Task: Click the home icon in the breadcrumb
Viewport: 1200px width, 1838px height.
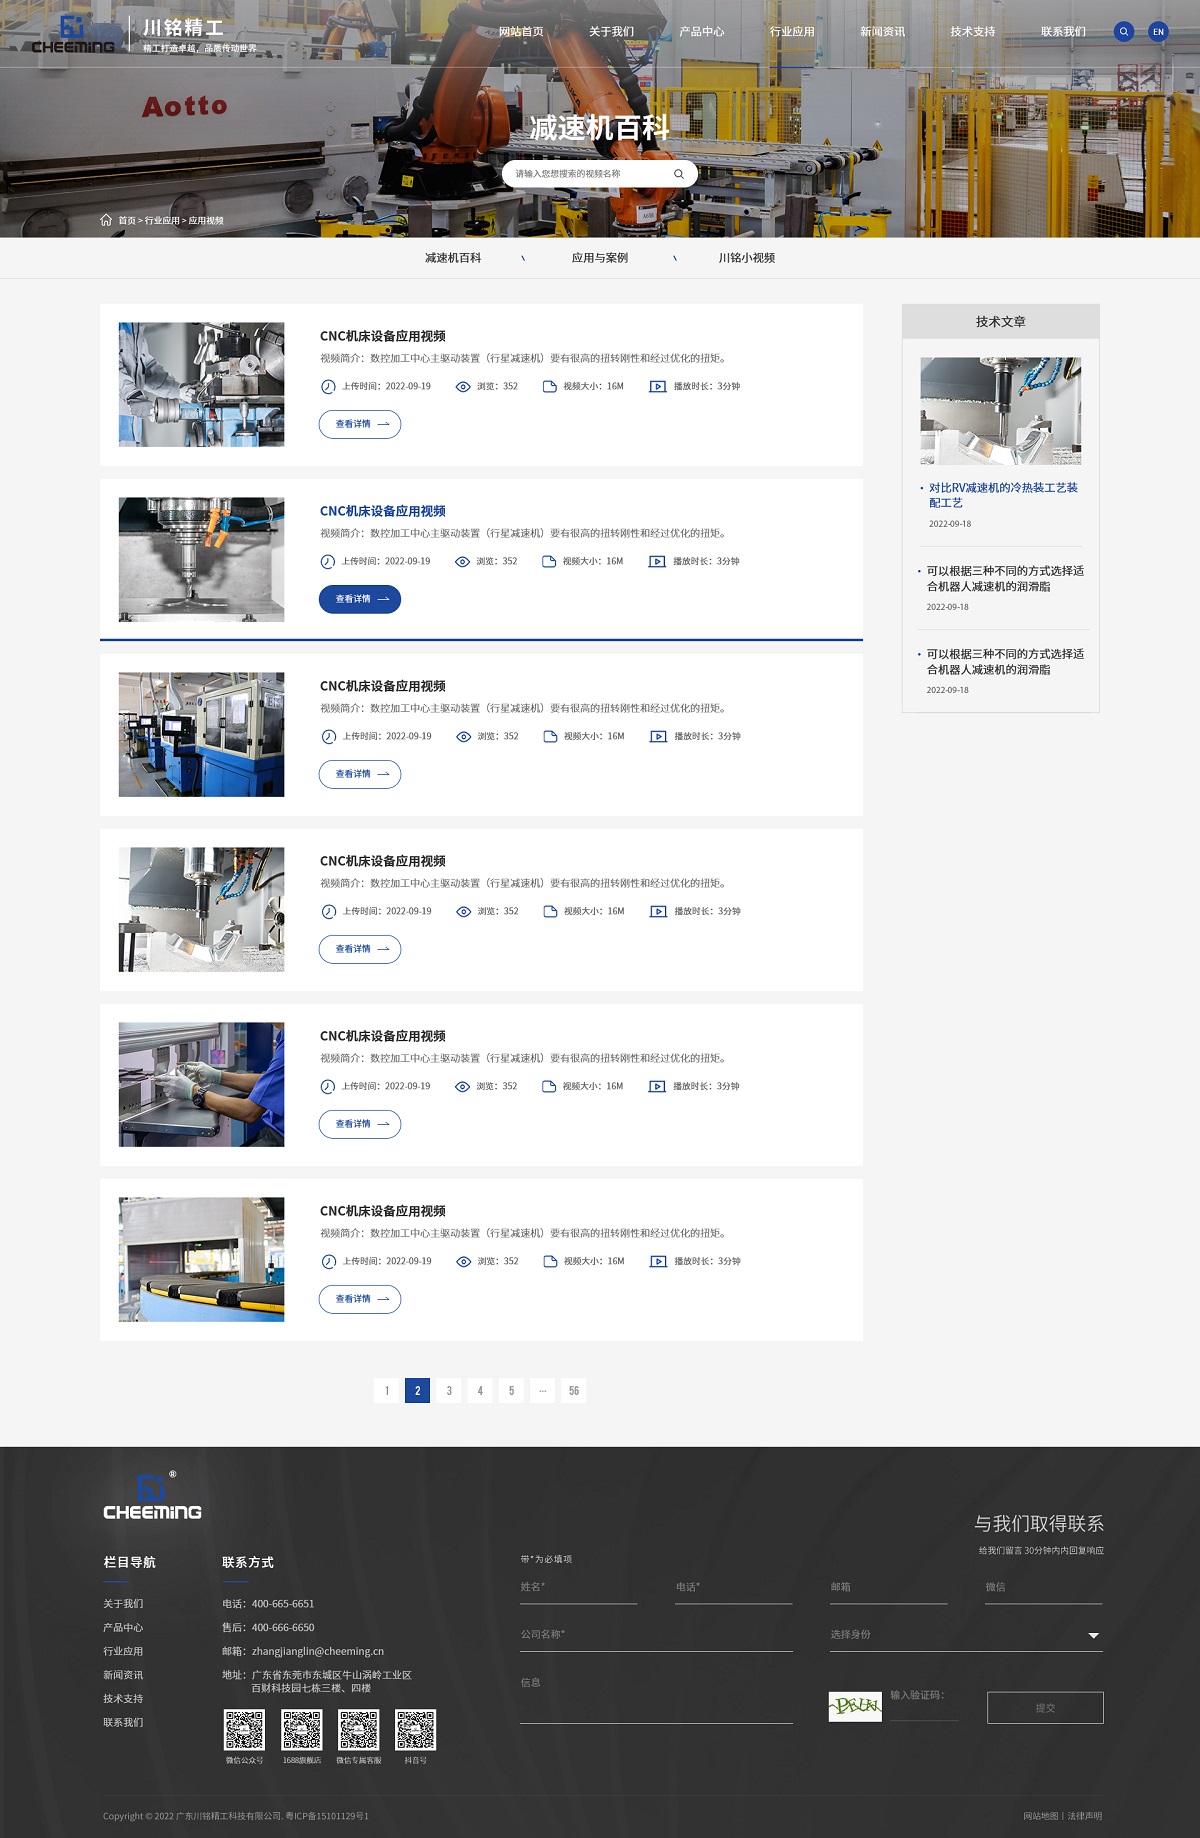Action: pyautogui.click(x=106, y=220)
